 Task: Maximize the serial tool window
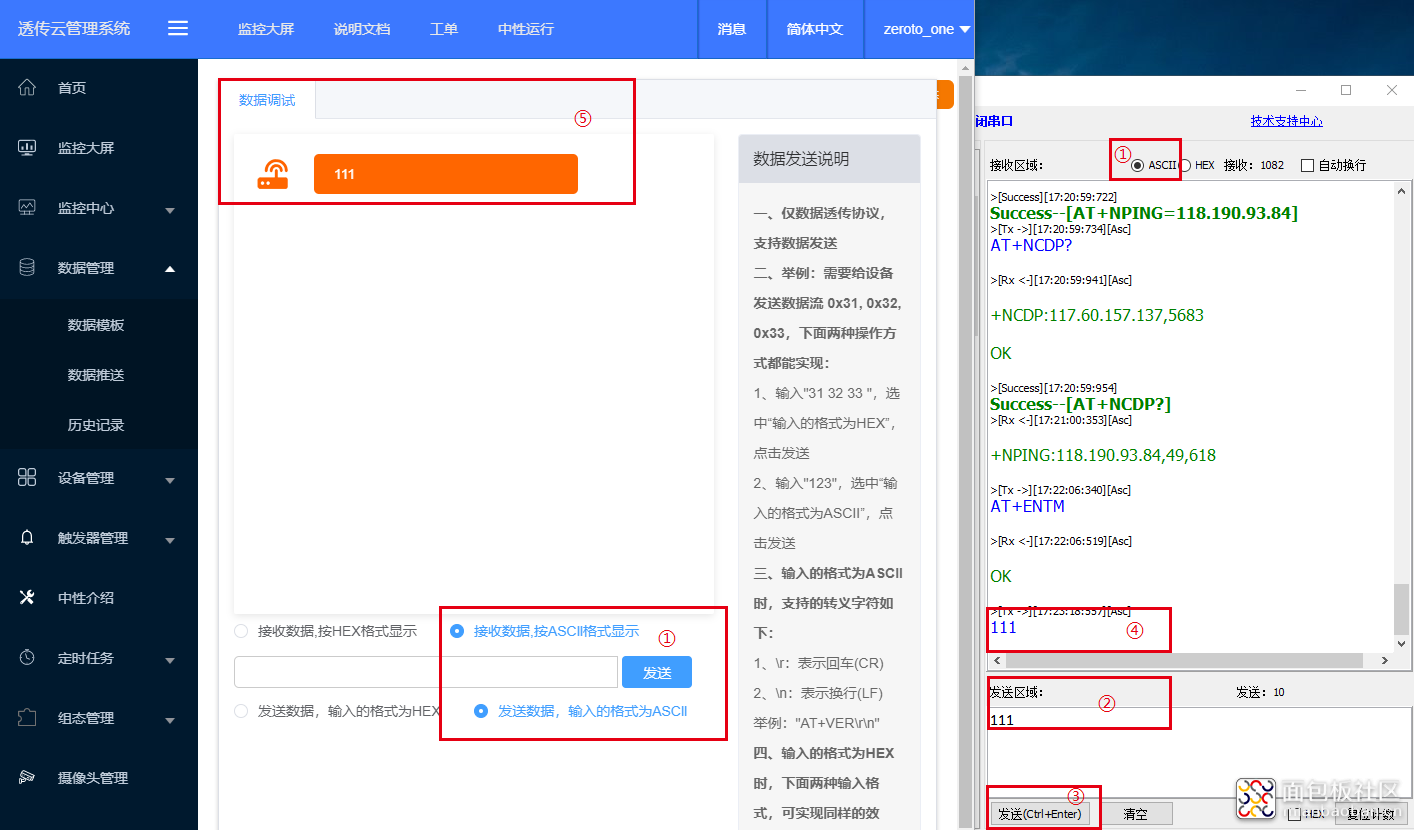pos(1346,90)
